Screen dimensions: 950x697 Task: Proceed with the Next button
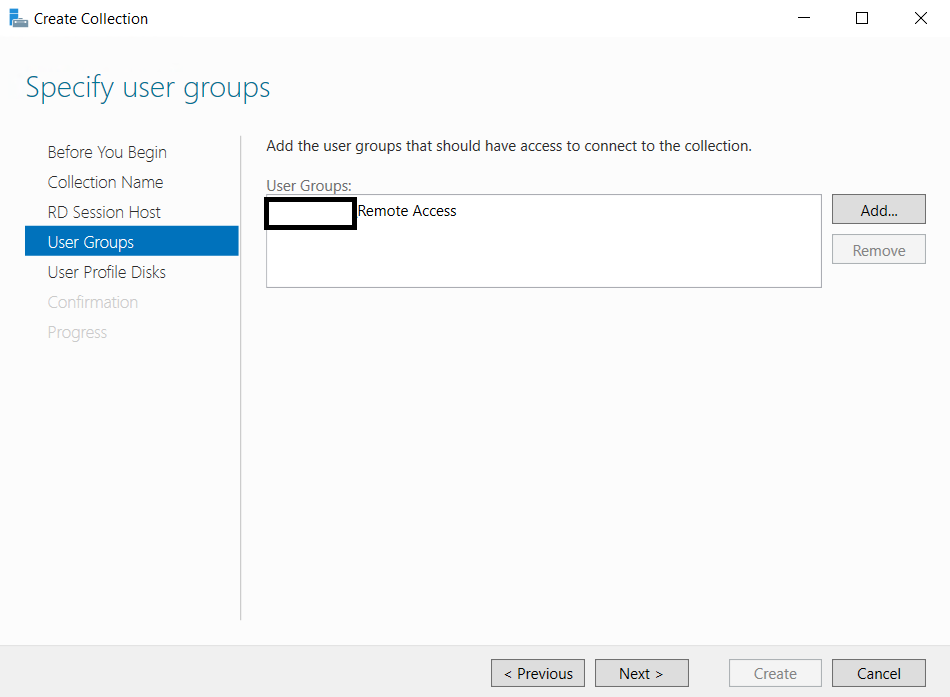click(x=641, y=673)
